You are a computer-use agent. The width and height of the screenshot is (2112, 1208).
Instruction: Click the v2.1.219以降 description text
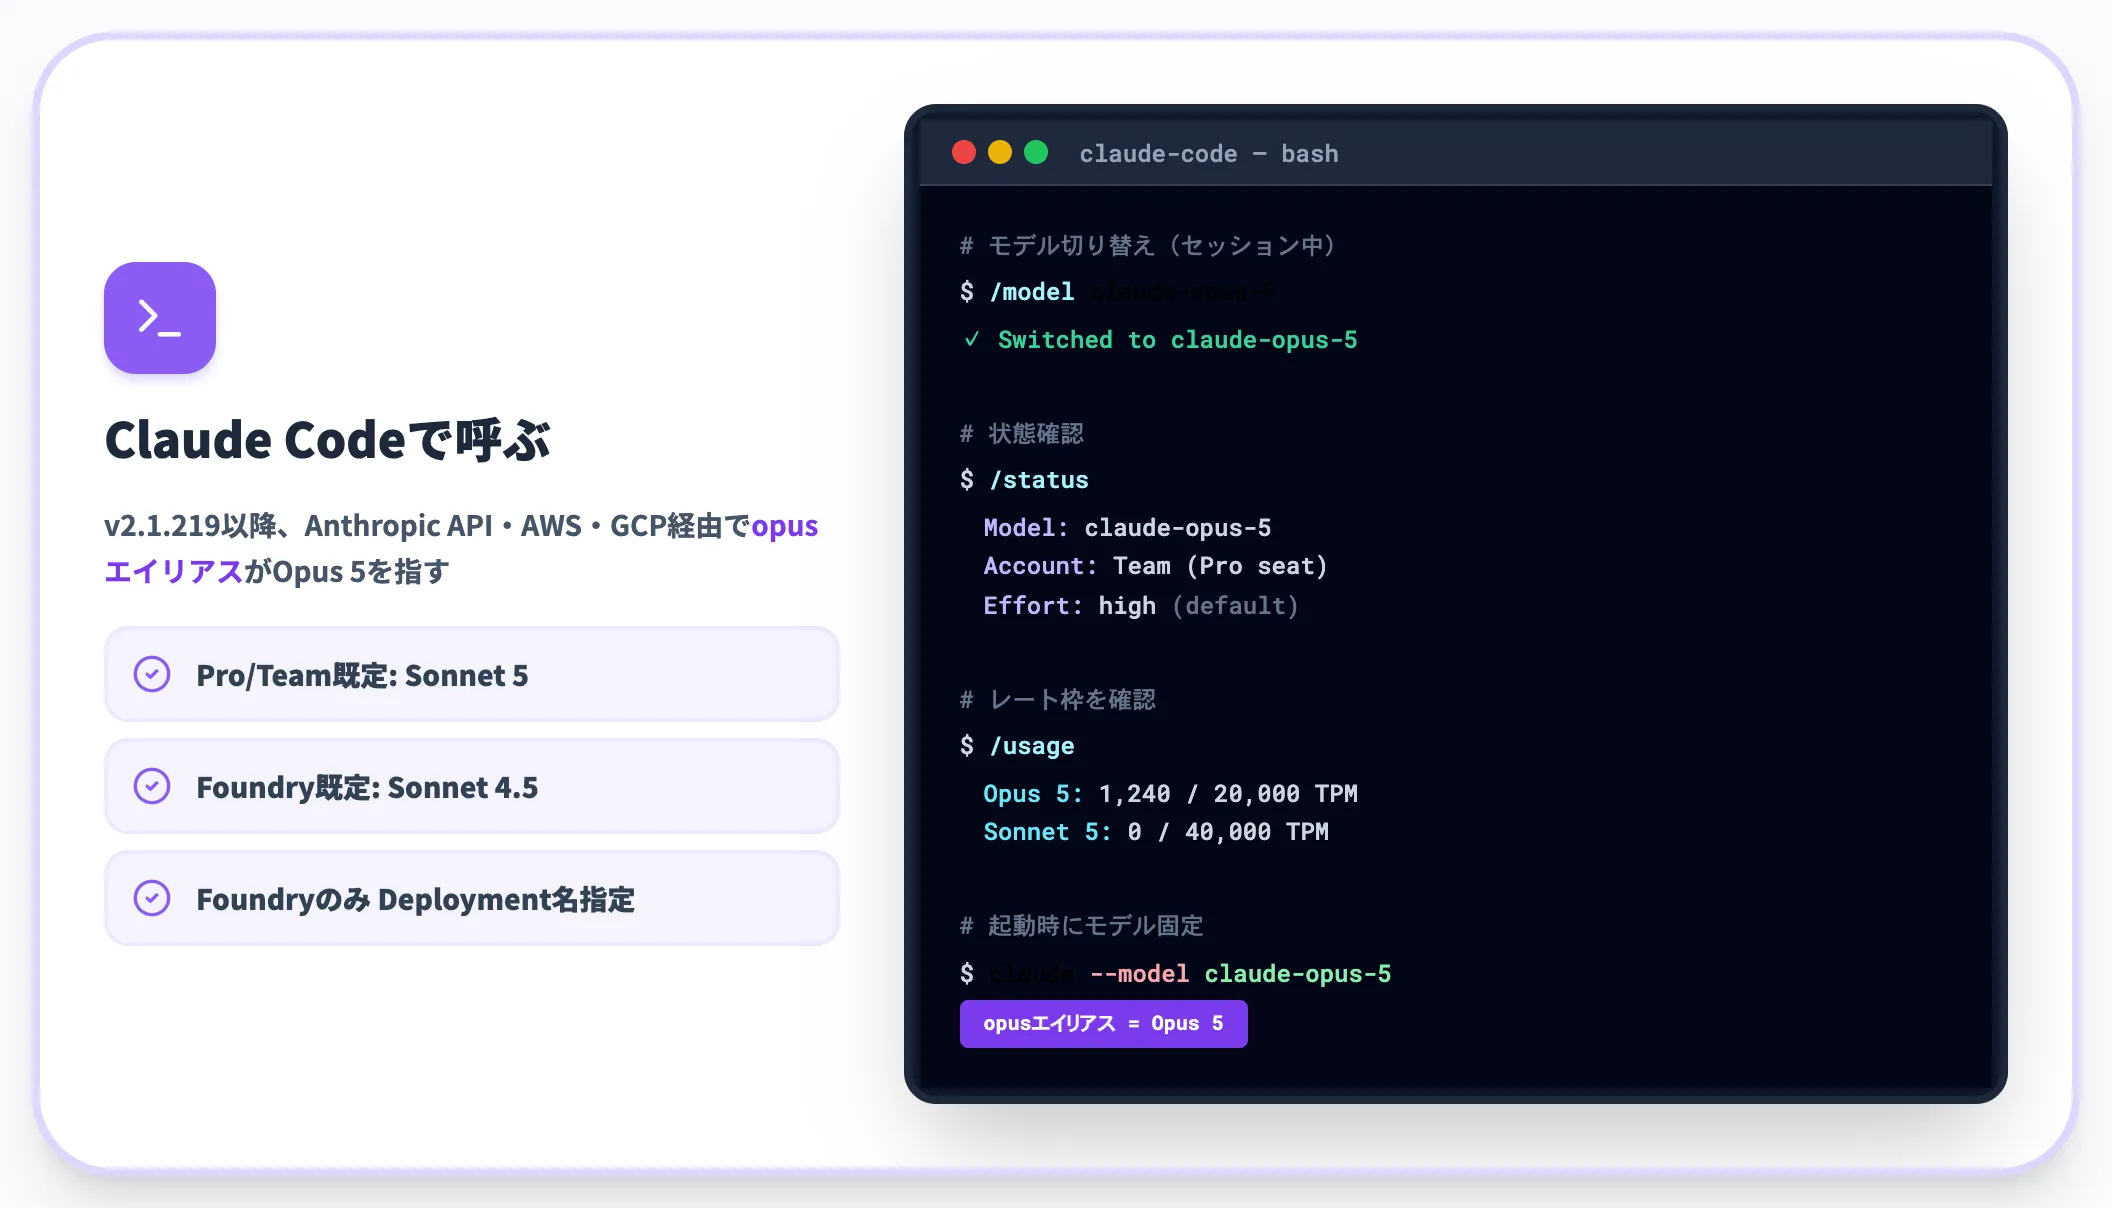point(461,548)
